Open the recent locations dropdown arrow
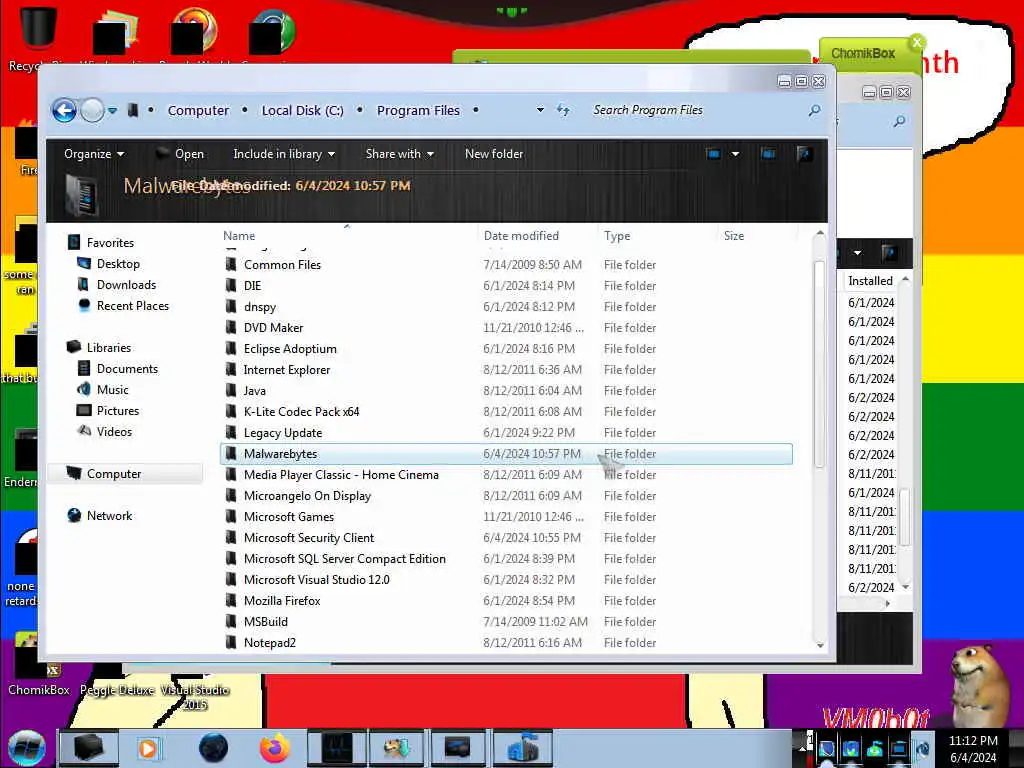The height and width of the screenshot is (768, 1024). click(112, 110)
